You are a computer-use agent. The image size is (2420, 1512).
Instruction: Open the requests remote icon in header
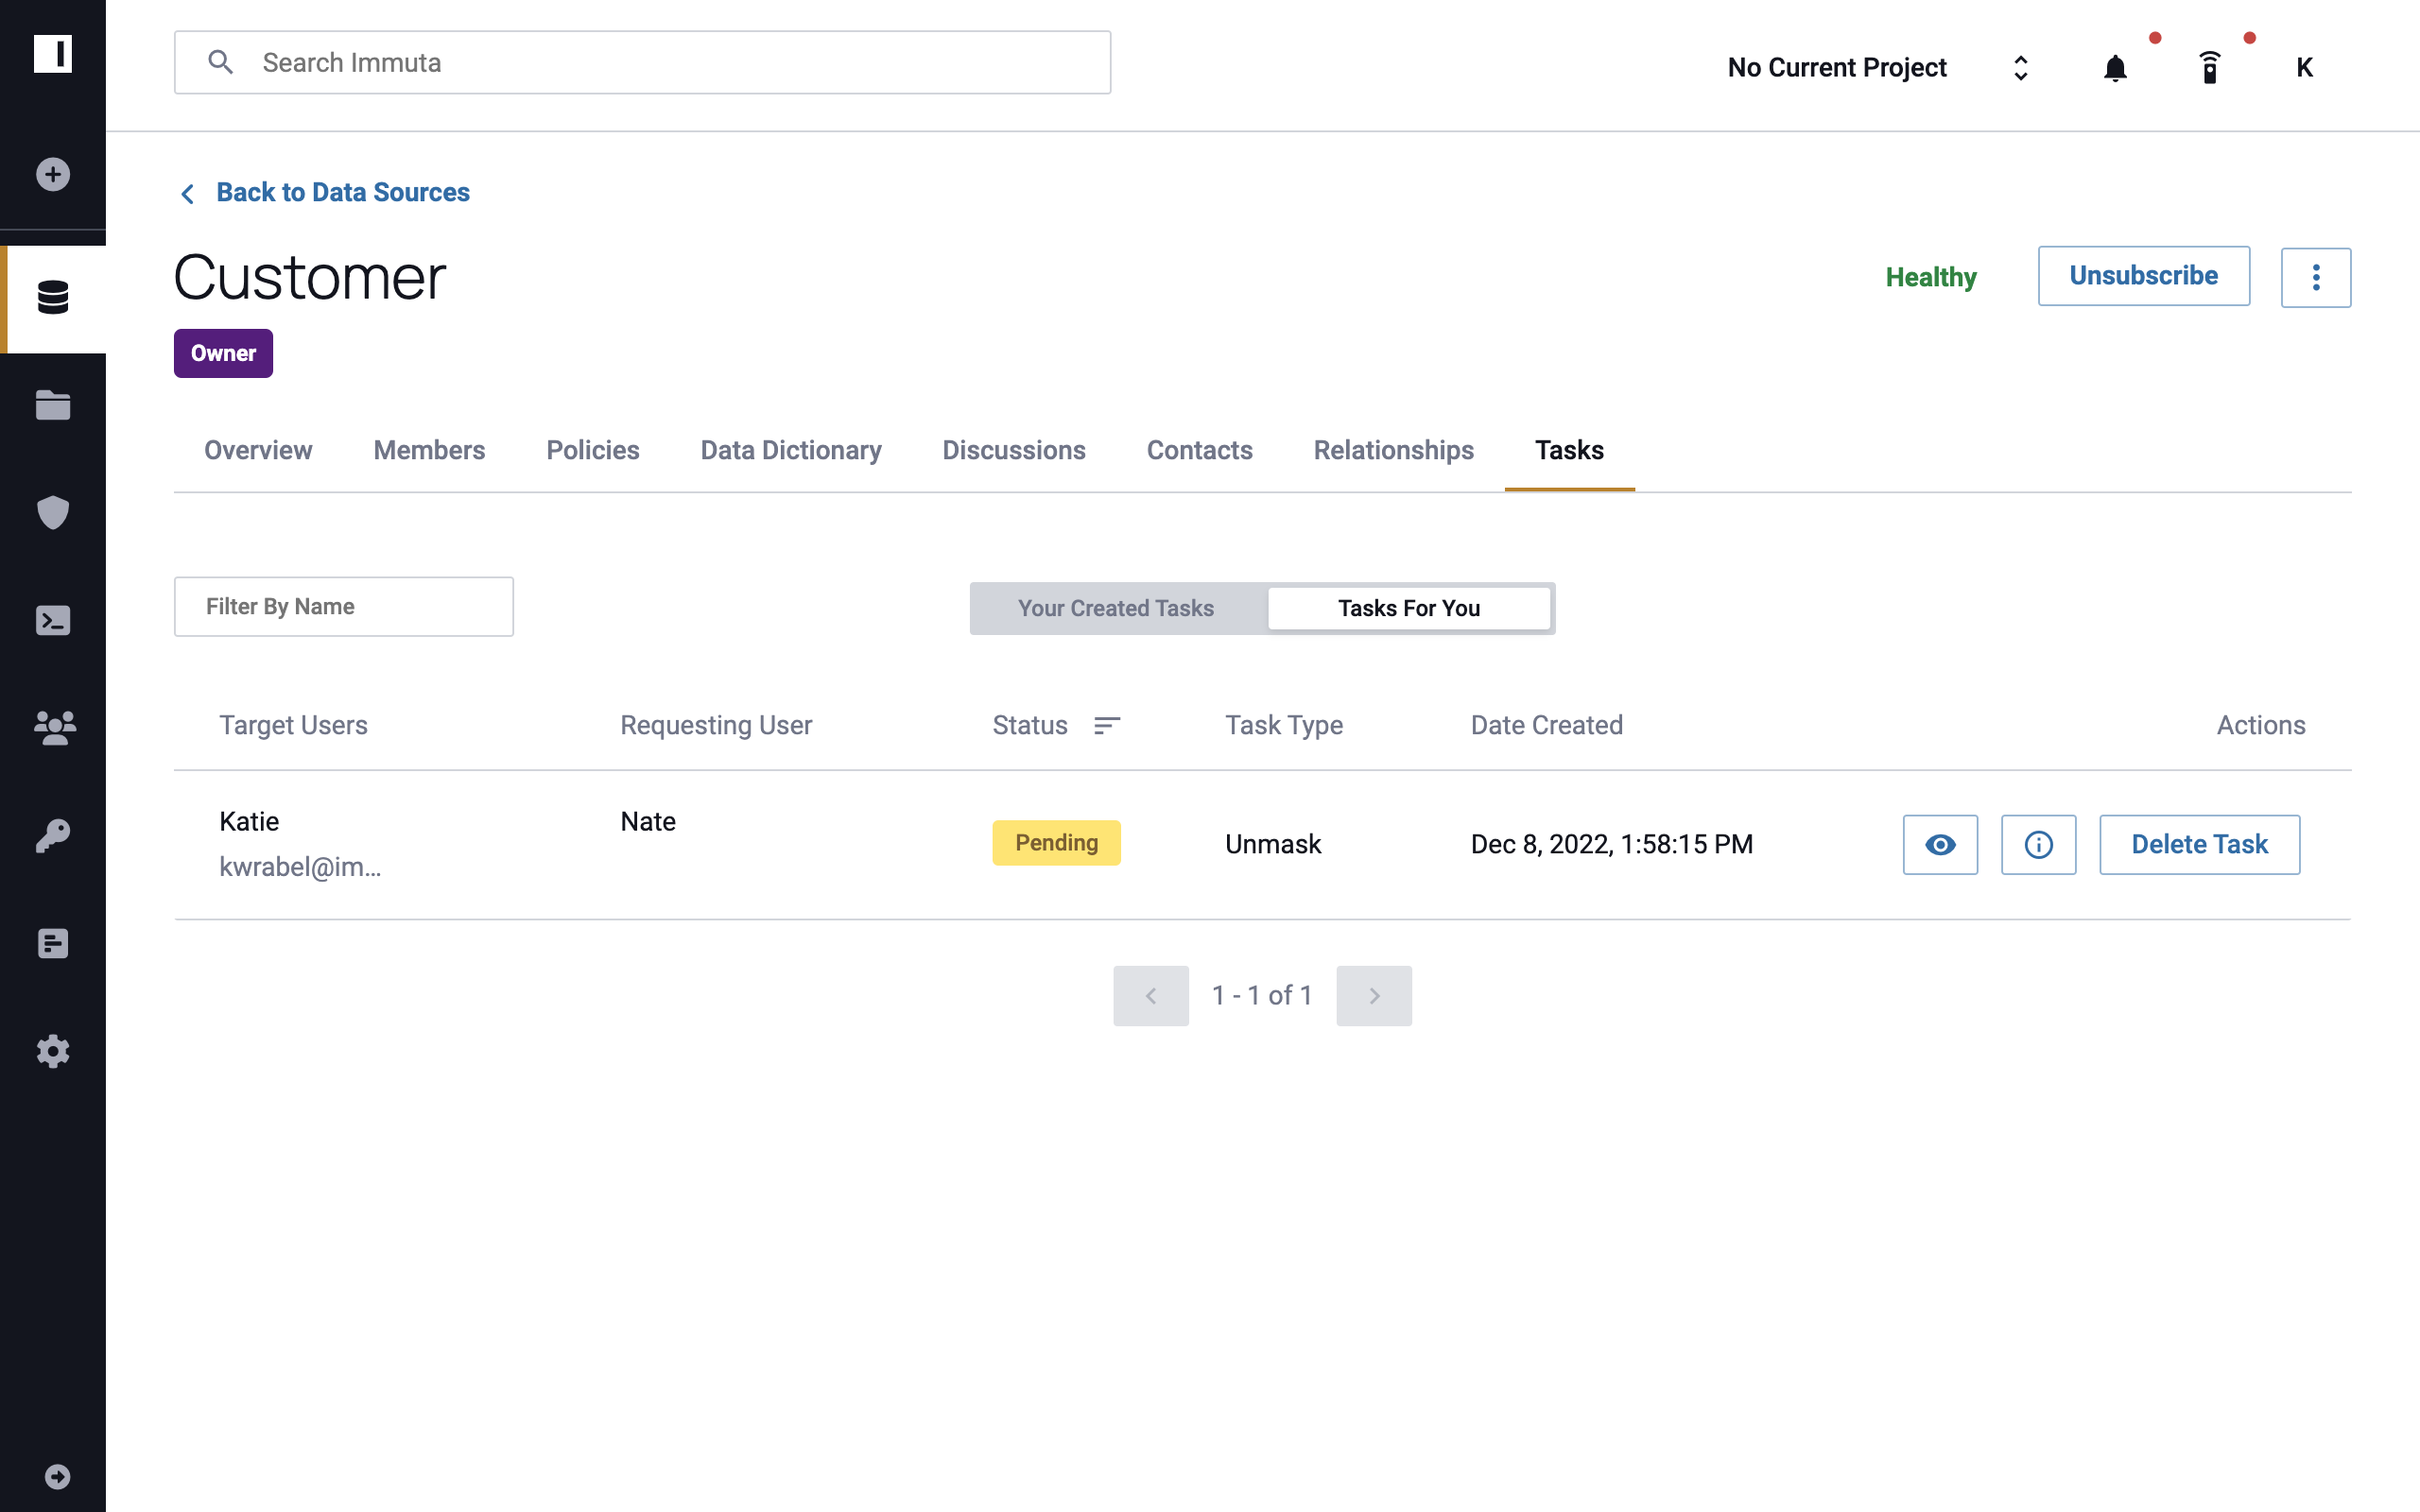tap(2210, 68)
